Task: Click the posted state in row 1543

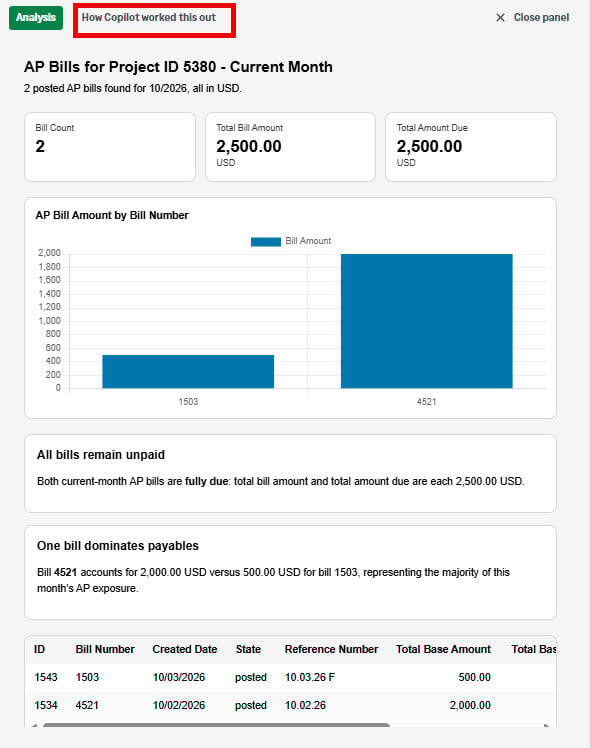Action: pos(251,677)
